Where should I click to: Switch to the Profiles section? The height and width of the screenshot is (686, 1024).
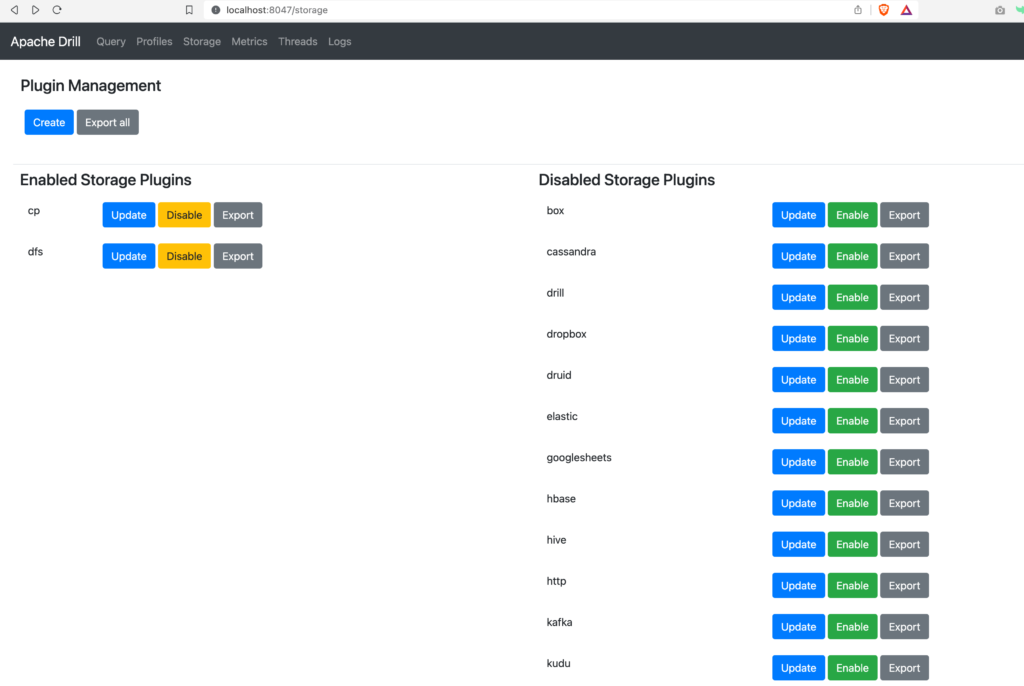tap(154, 41)
